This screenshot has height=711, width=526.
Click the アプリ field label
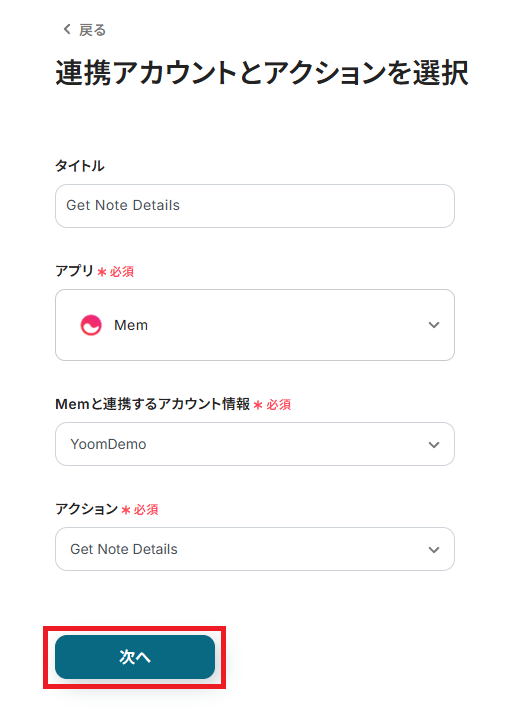[x=74, y=271]
